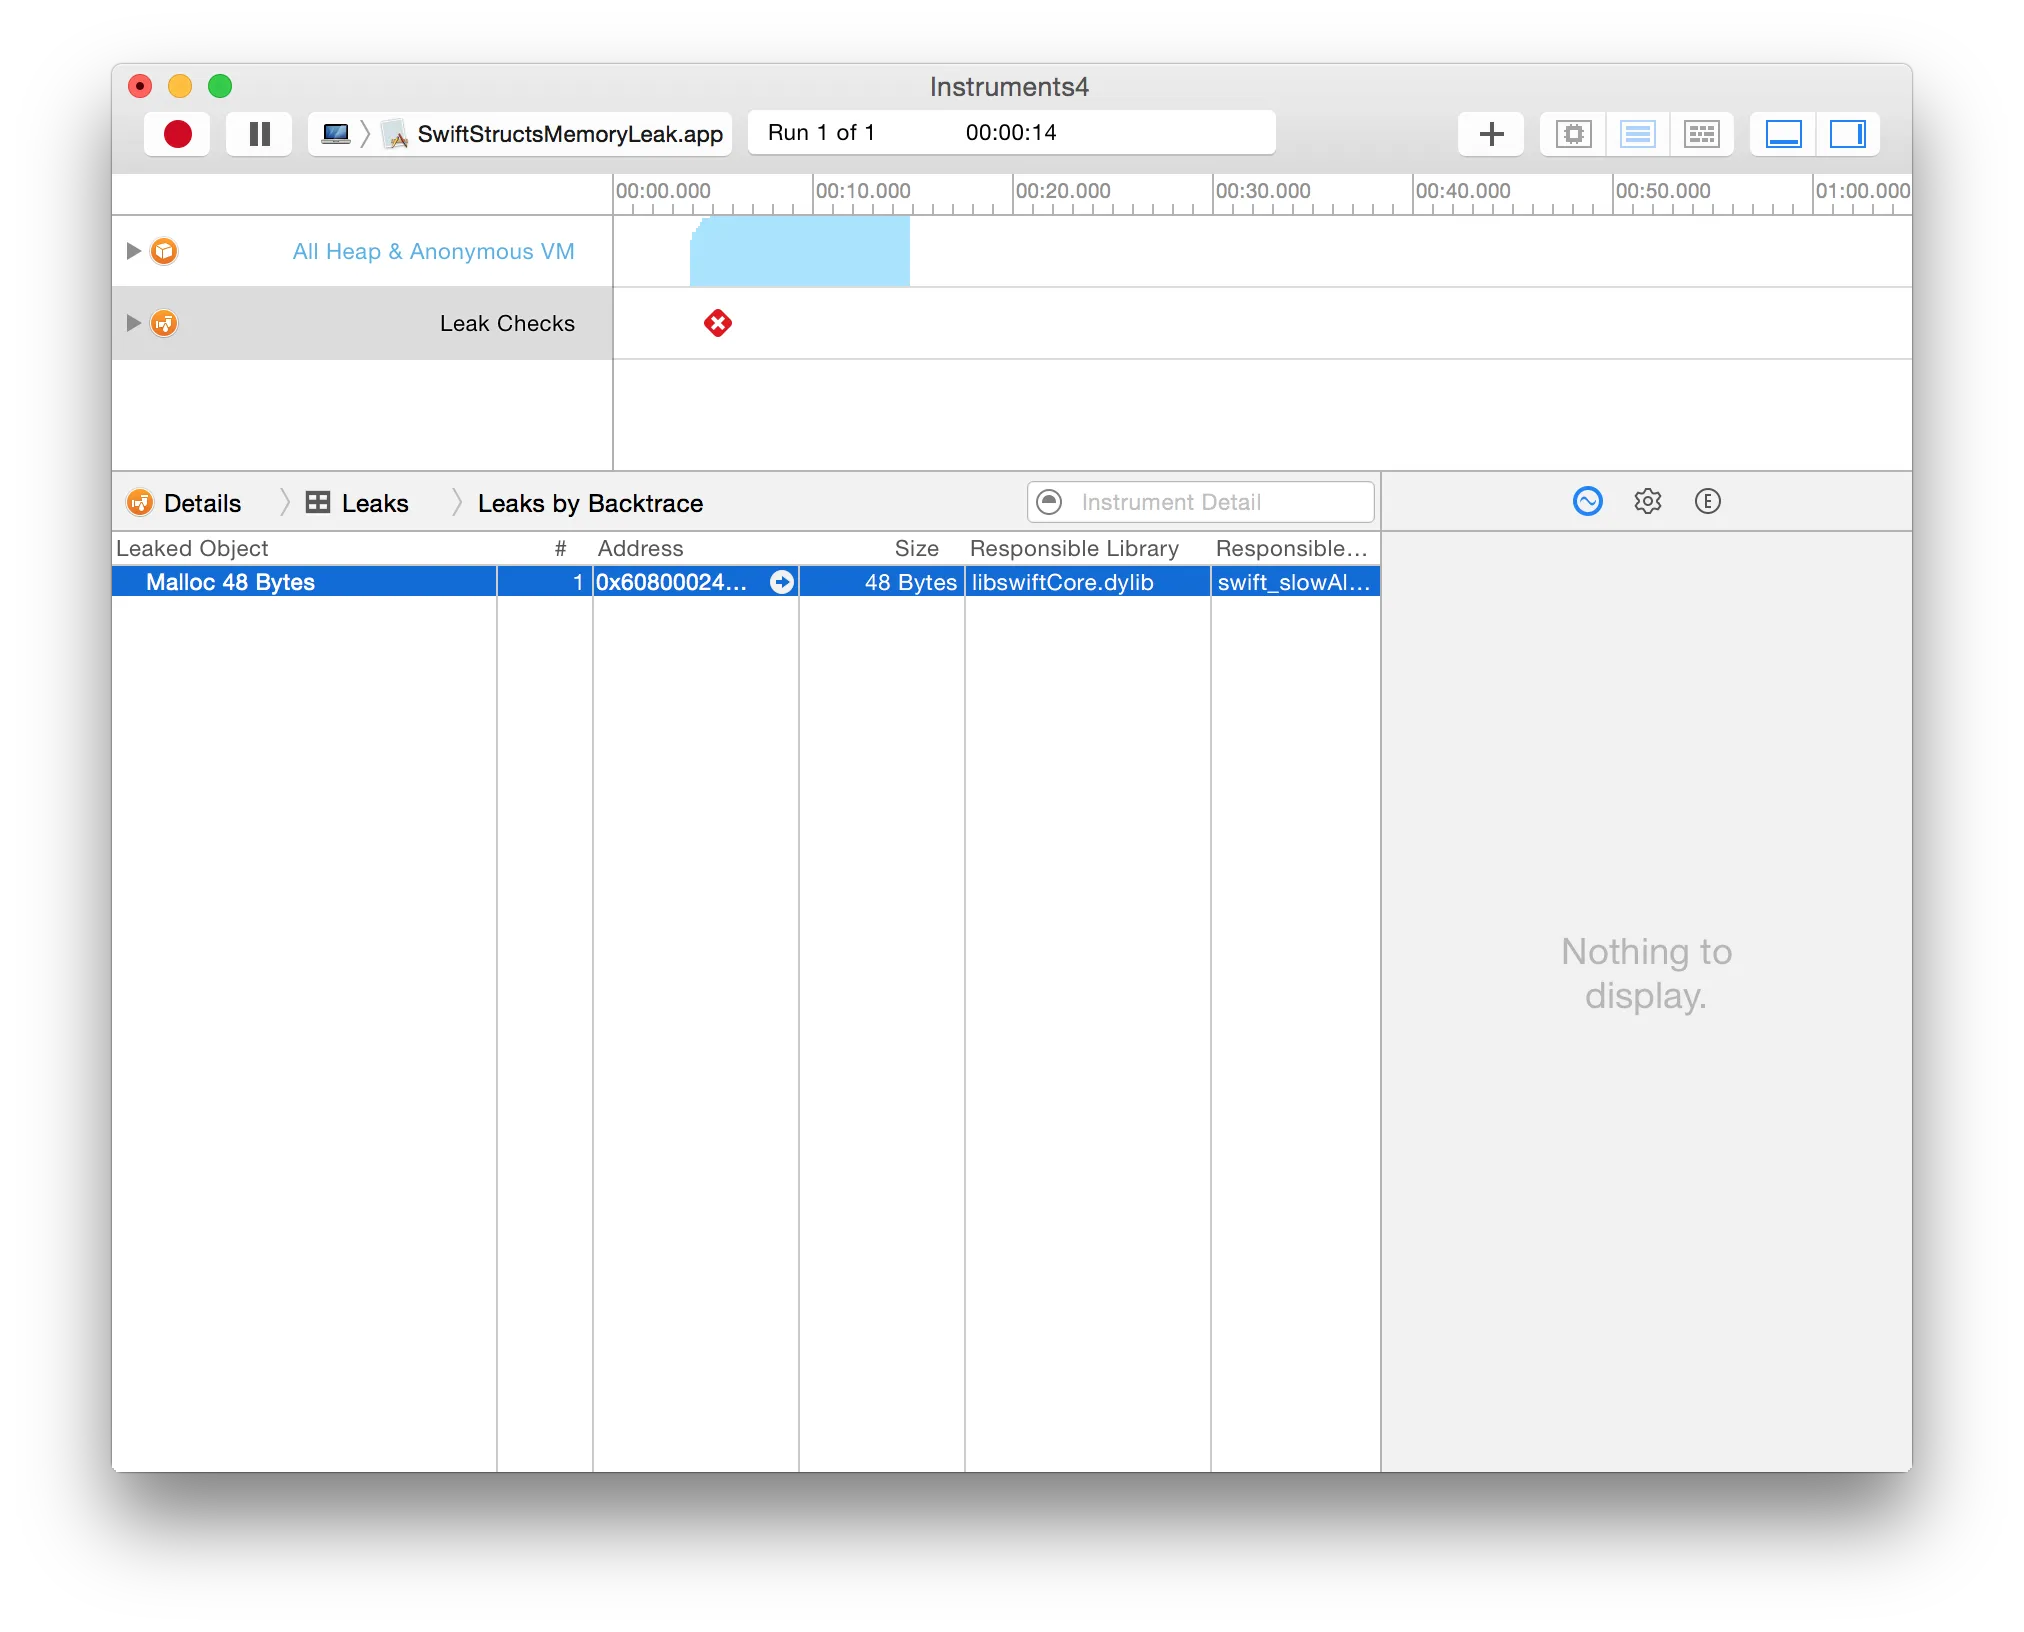The width and height of the screenshot is (2024, 1632).
Task: Sort by # count column
Action: 545,548
